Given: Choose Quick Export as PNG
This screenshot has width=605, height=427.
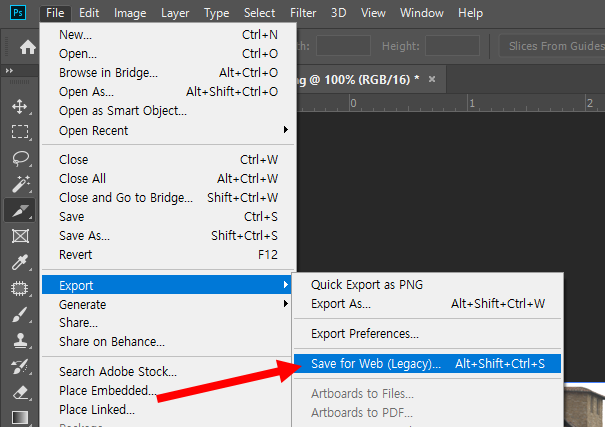Looking at the screenshot, I should pyautogui.click(x=428, y=285).
